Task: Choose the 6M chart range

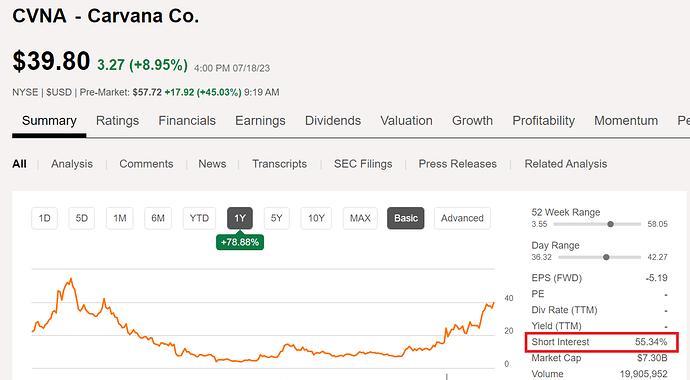Action: click(x=158, y=218)
